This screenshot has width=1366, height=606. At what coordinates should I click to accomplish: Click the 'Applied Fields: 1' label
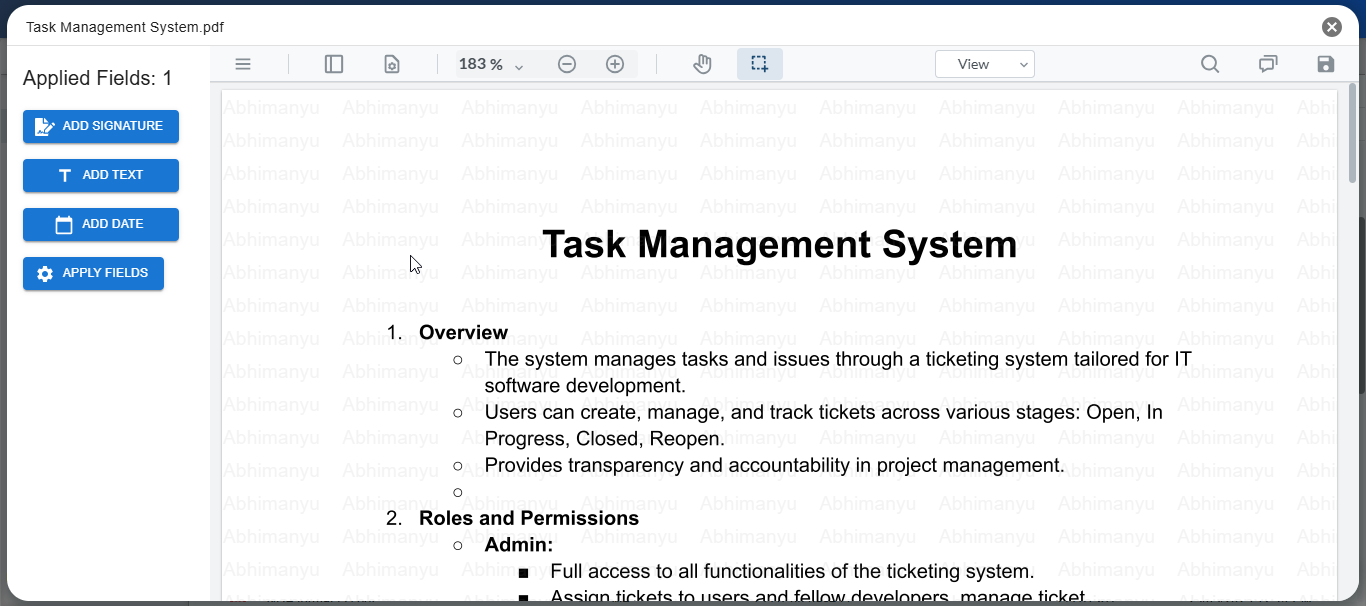98,78
